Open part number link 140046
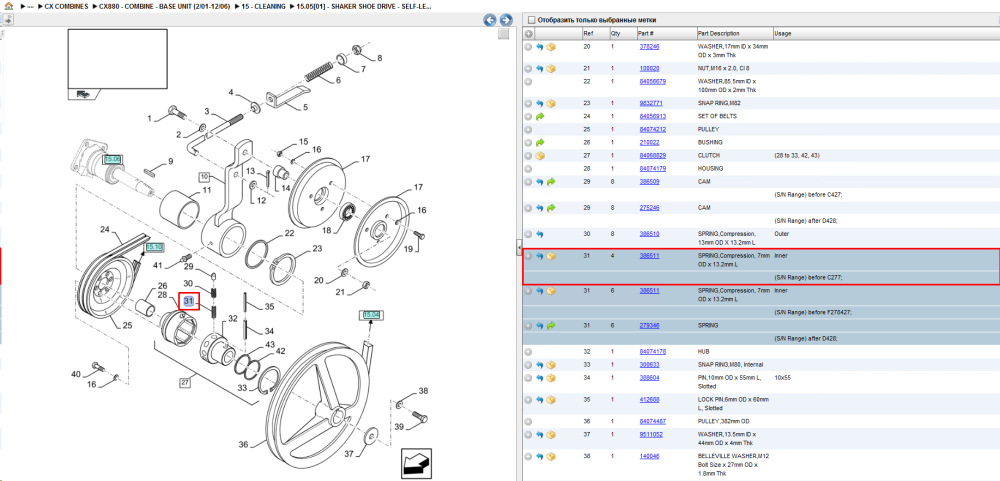Viewport: 1000px width, 481px height. [649, 457]
